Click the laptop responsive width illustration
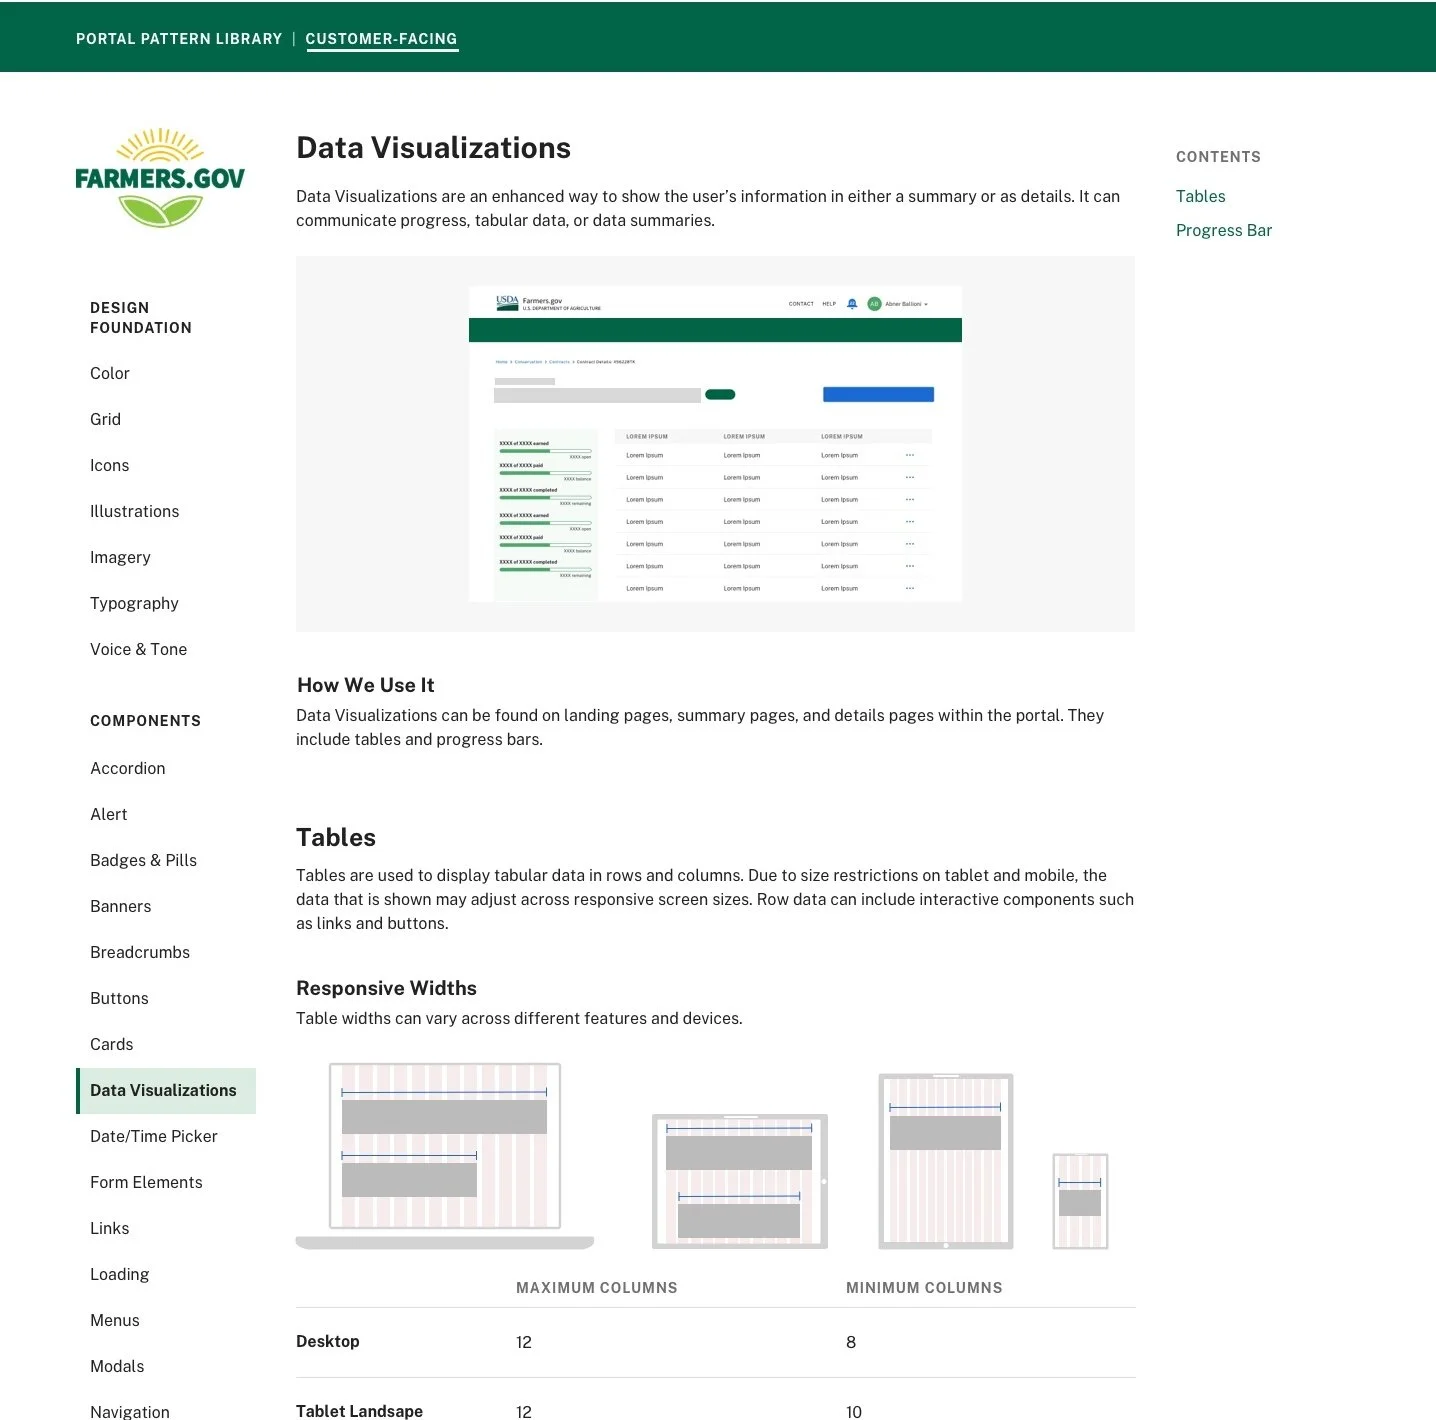Screen dimensions: 1436x1420 pyautogui.click(x=445, y=1156)
